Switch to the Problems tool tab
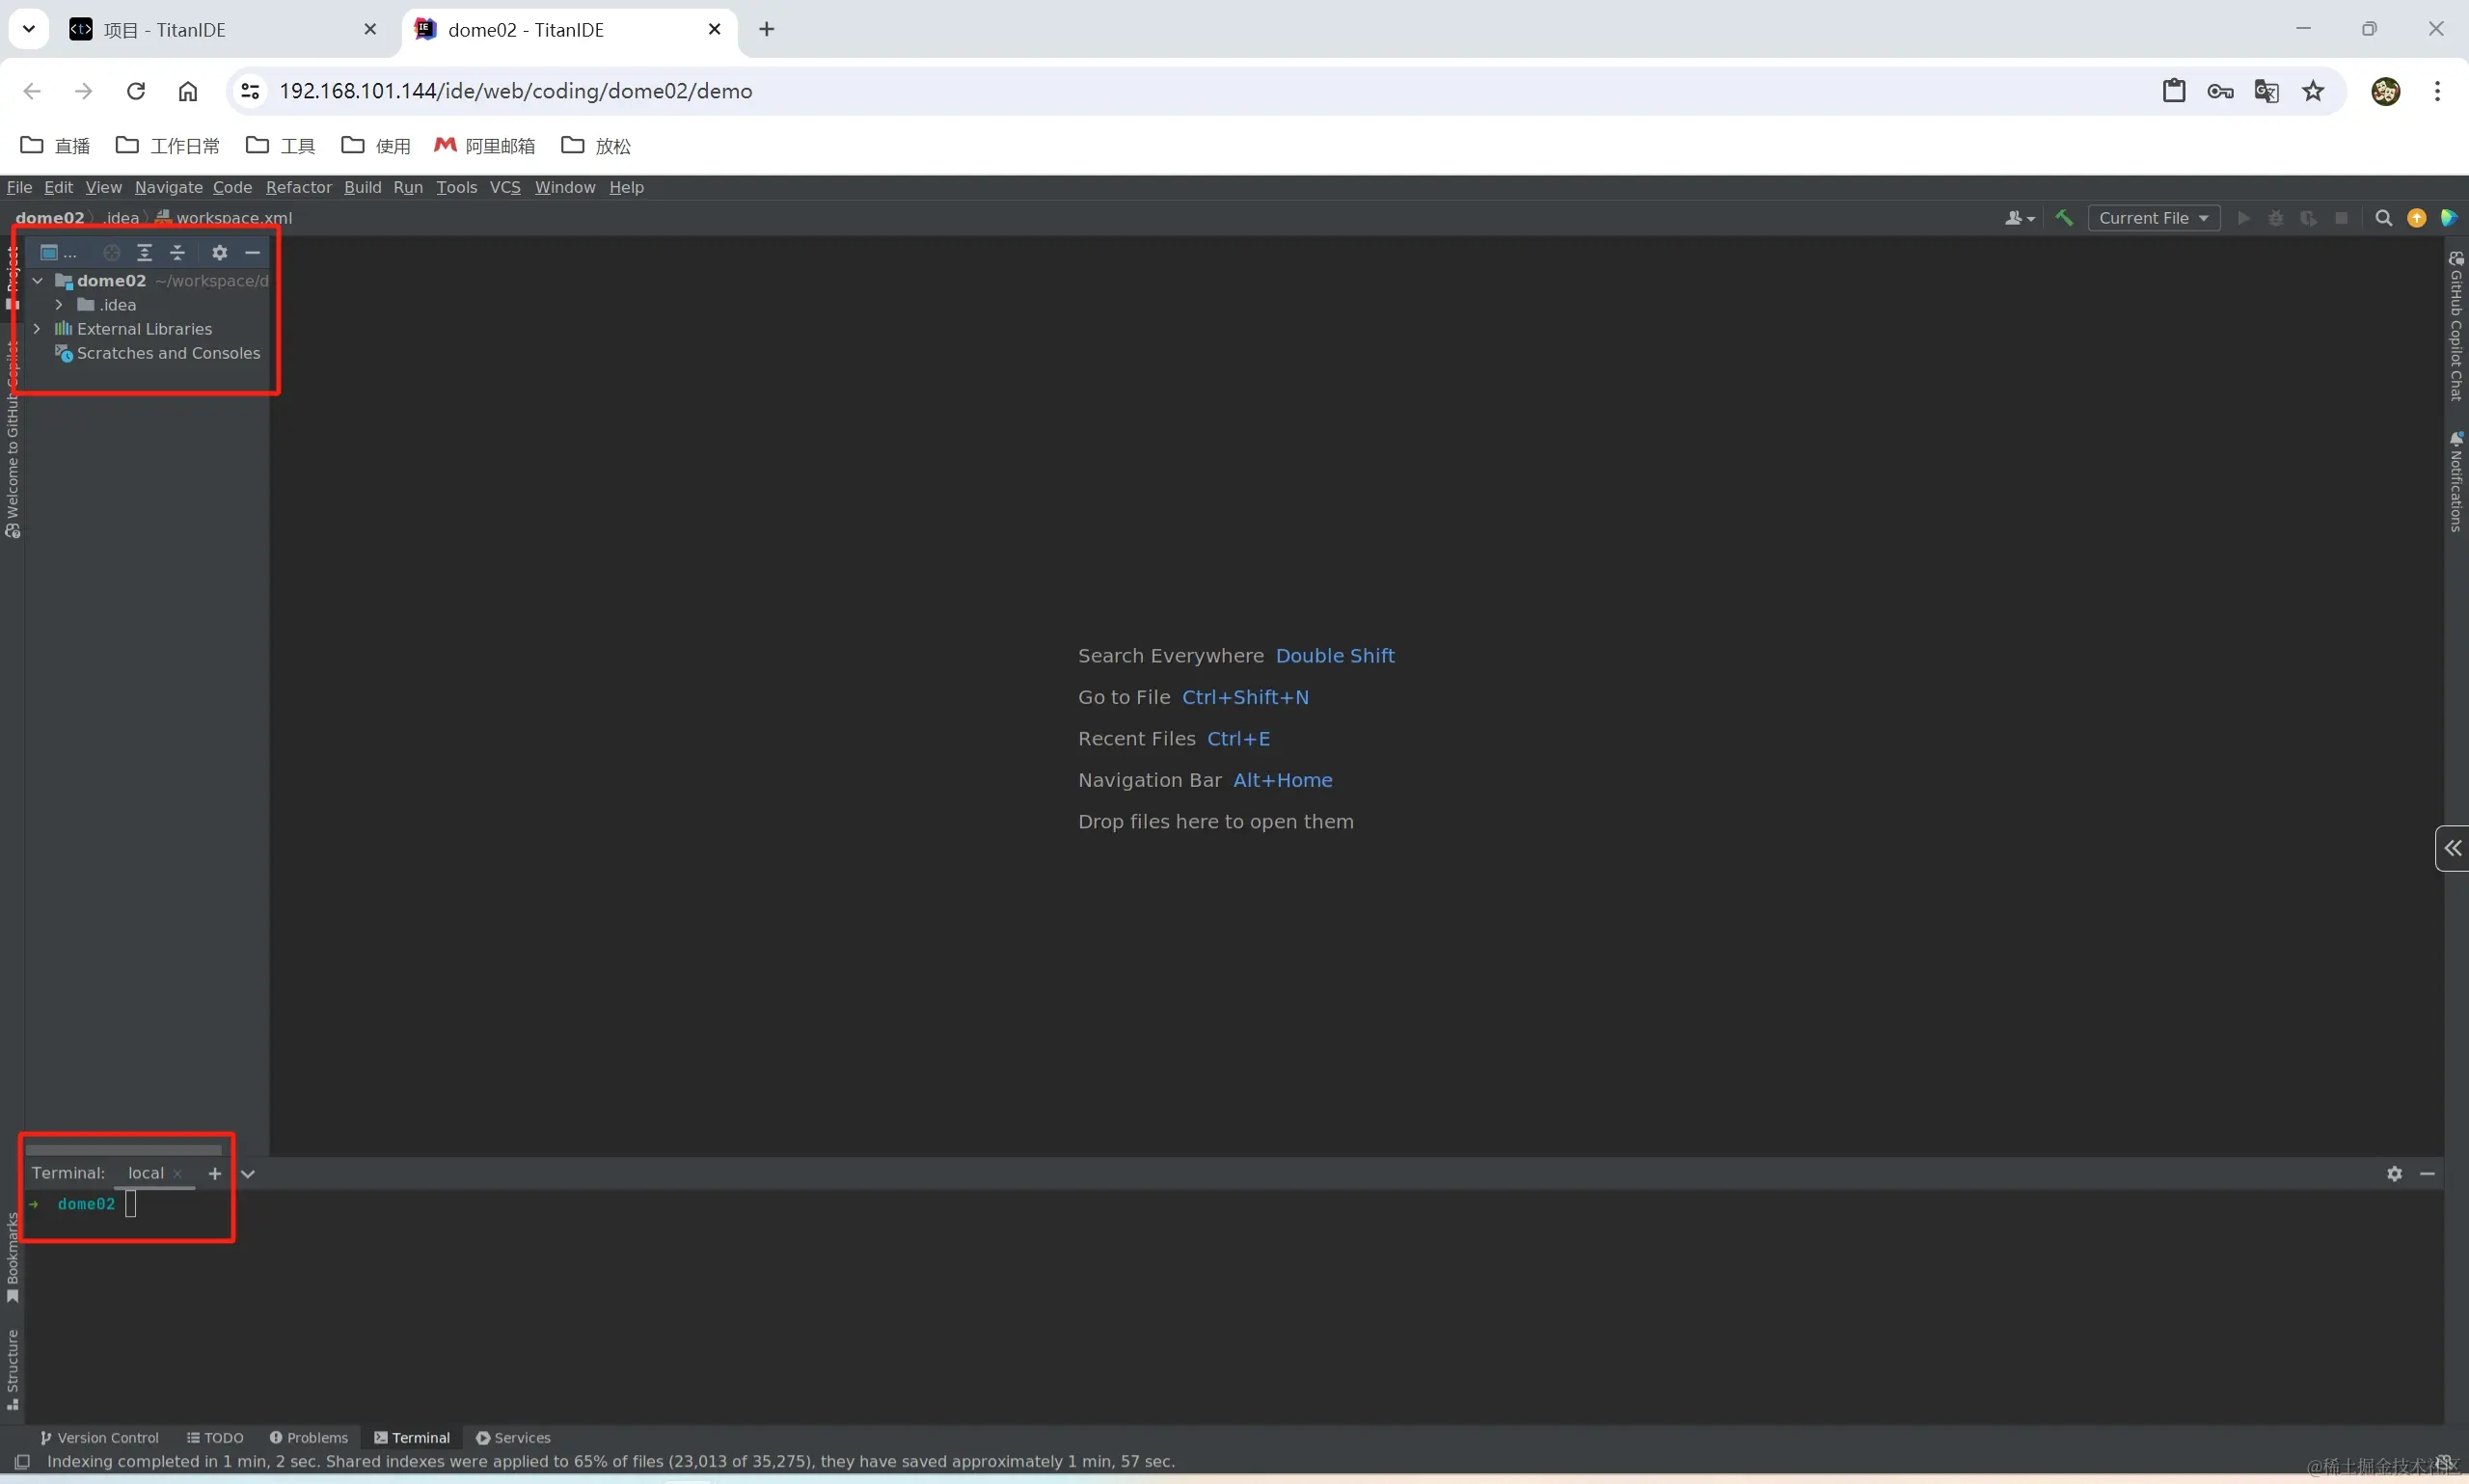 [x=308, y=1437]
